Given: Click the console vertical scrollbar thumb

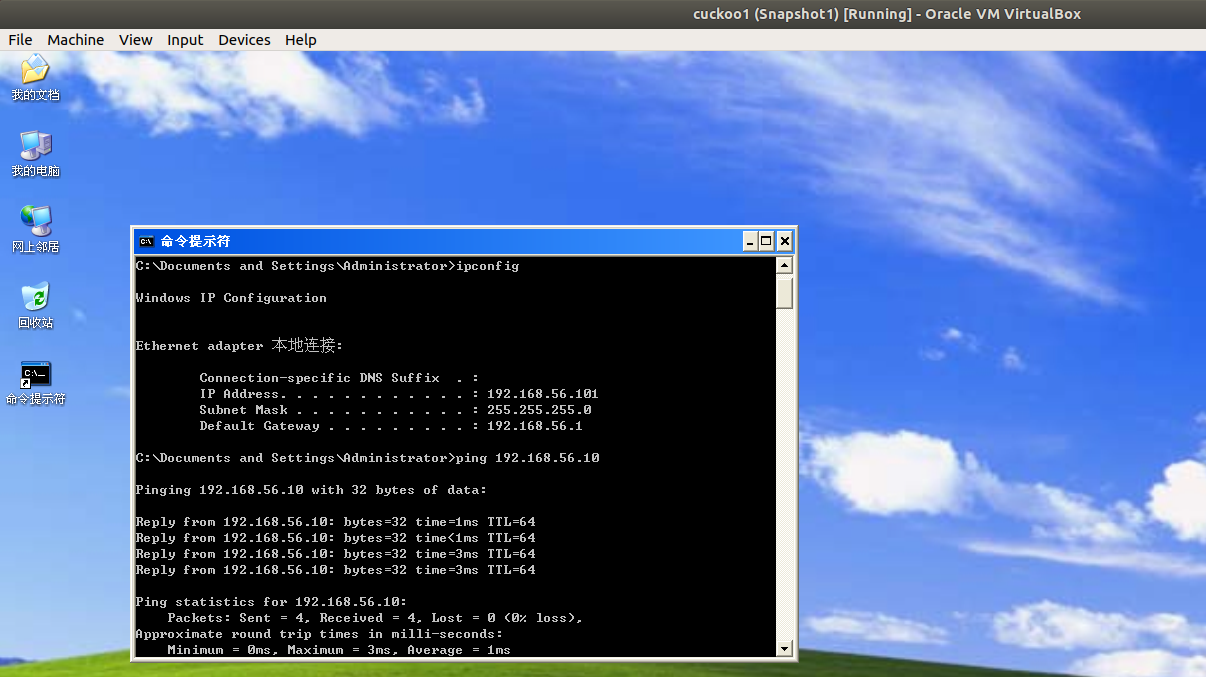Looking at the screenshot, I should tap(784, 292).
